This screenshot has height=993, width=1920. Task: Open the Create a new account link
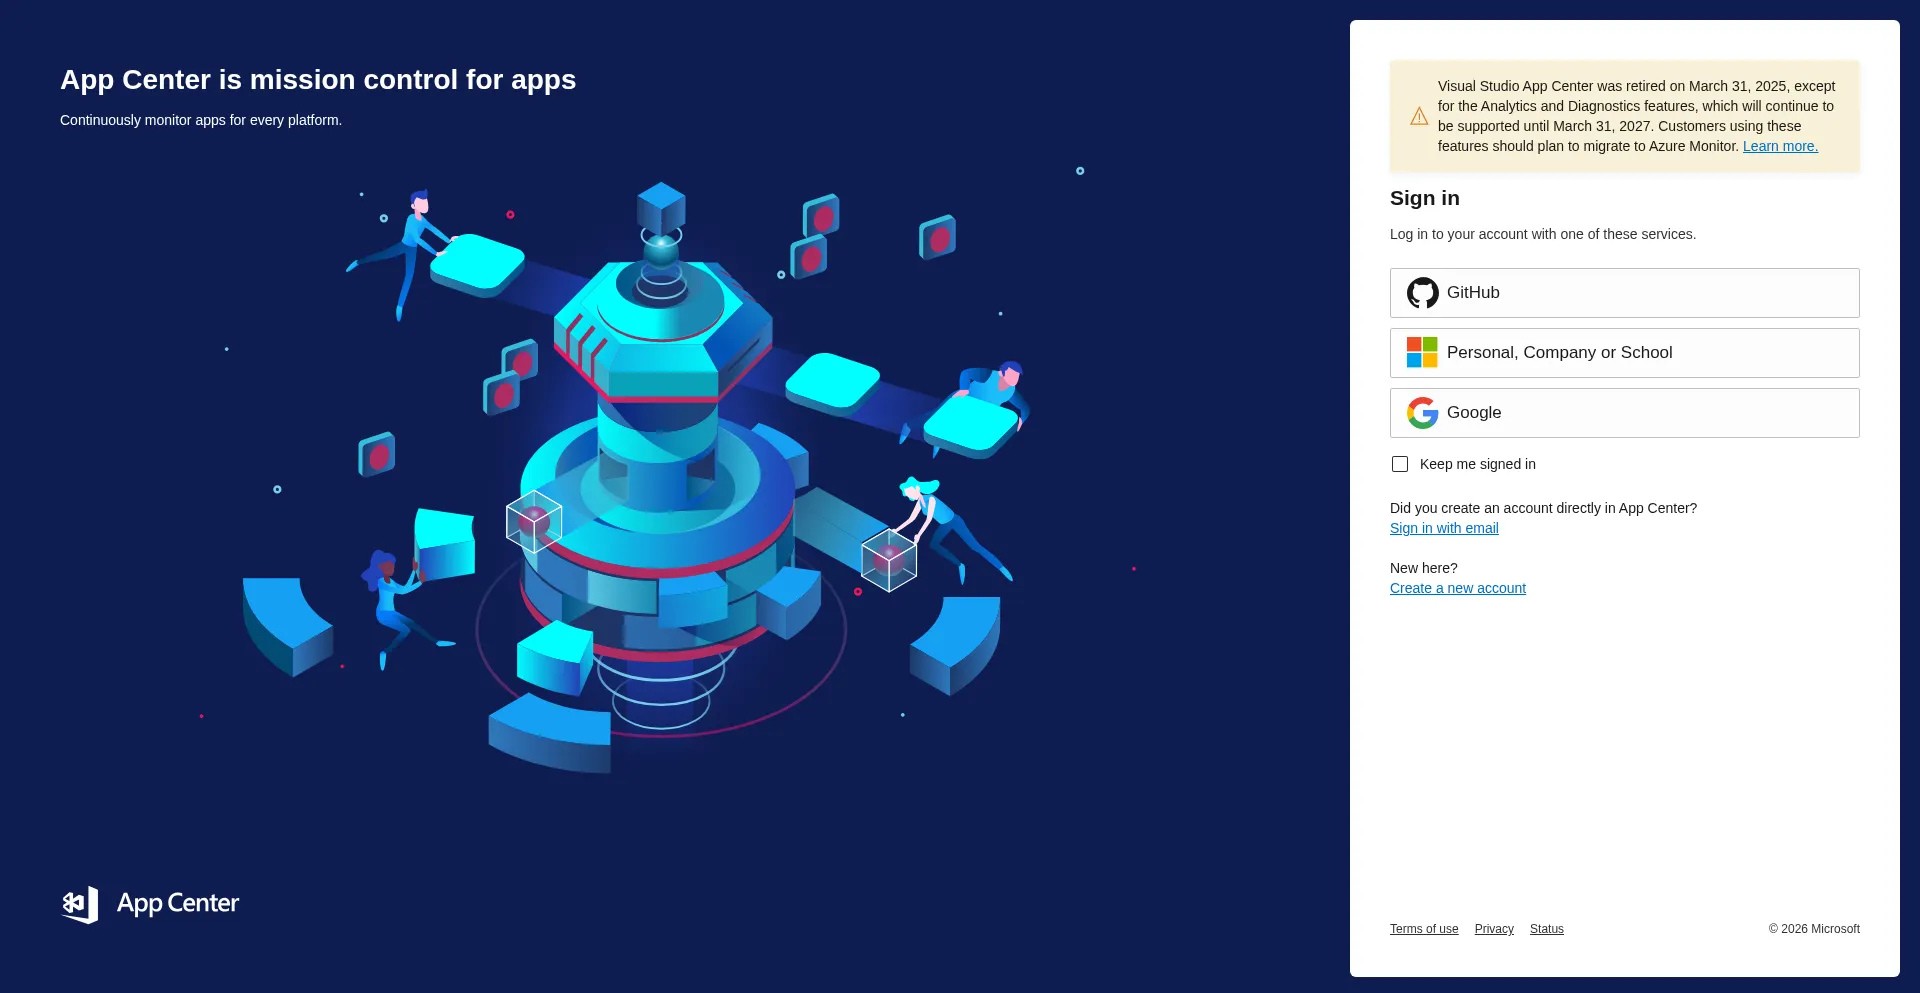click(1458, 588)
